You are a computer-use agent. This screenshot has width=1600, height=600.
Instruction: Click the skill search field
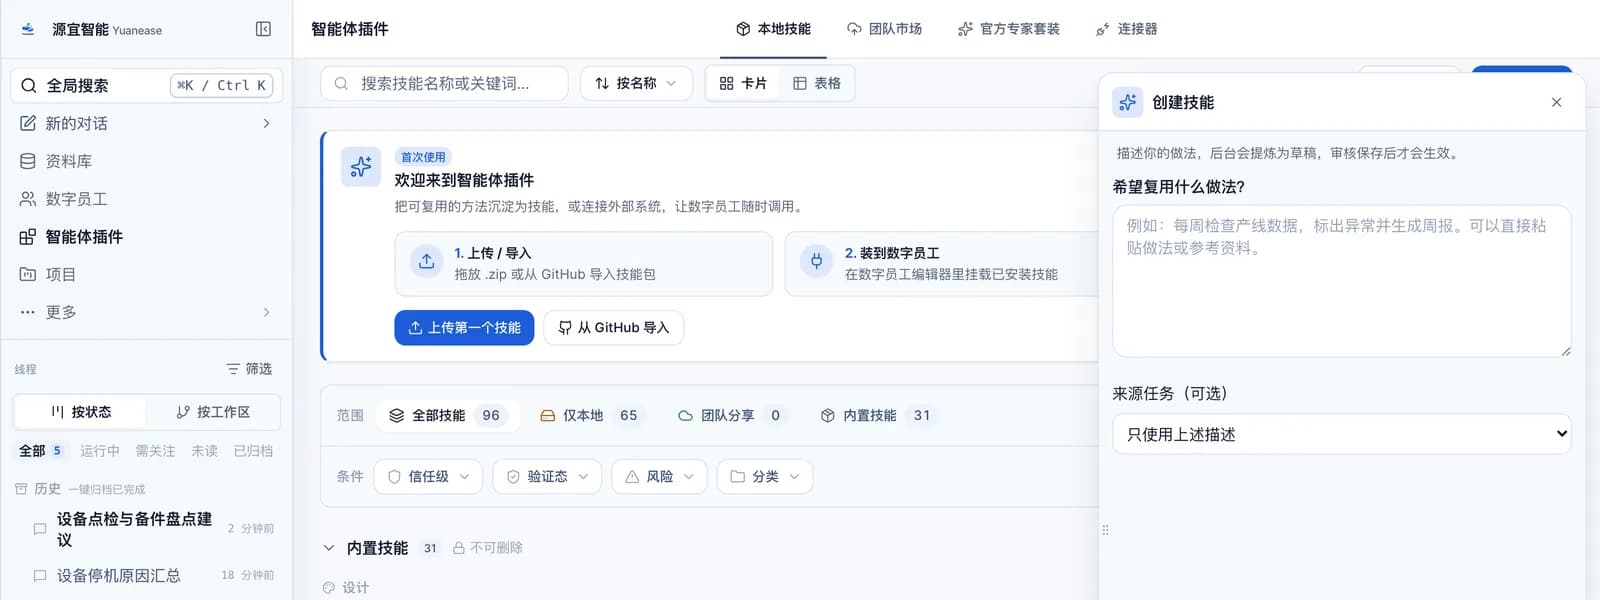444,83
